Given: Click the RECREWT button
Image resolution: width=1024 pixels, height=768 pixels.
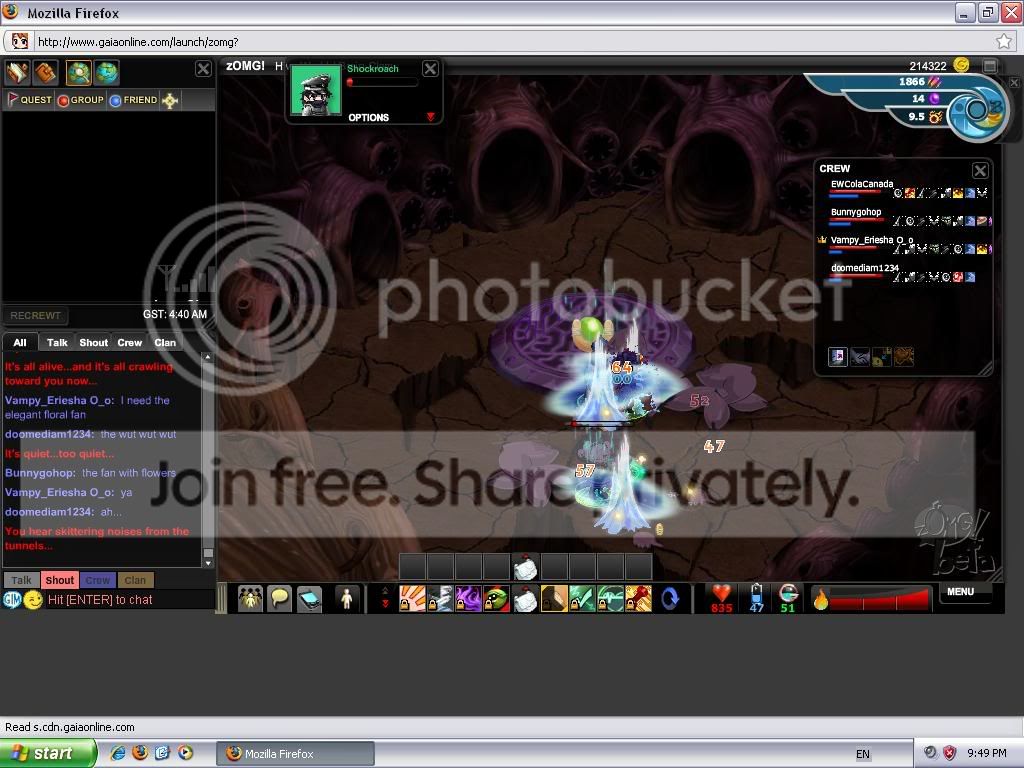Looking at the screenshot, I should pyautogui.click(x=35, y=315).
